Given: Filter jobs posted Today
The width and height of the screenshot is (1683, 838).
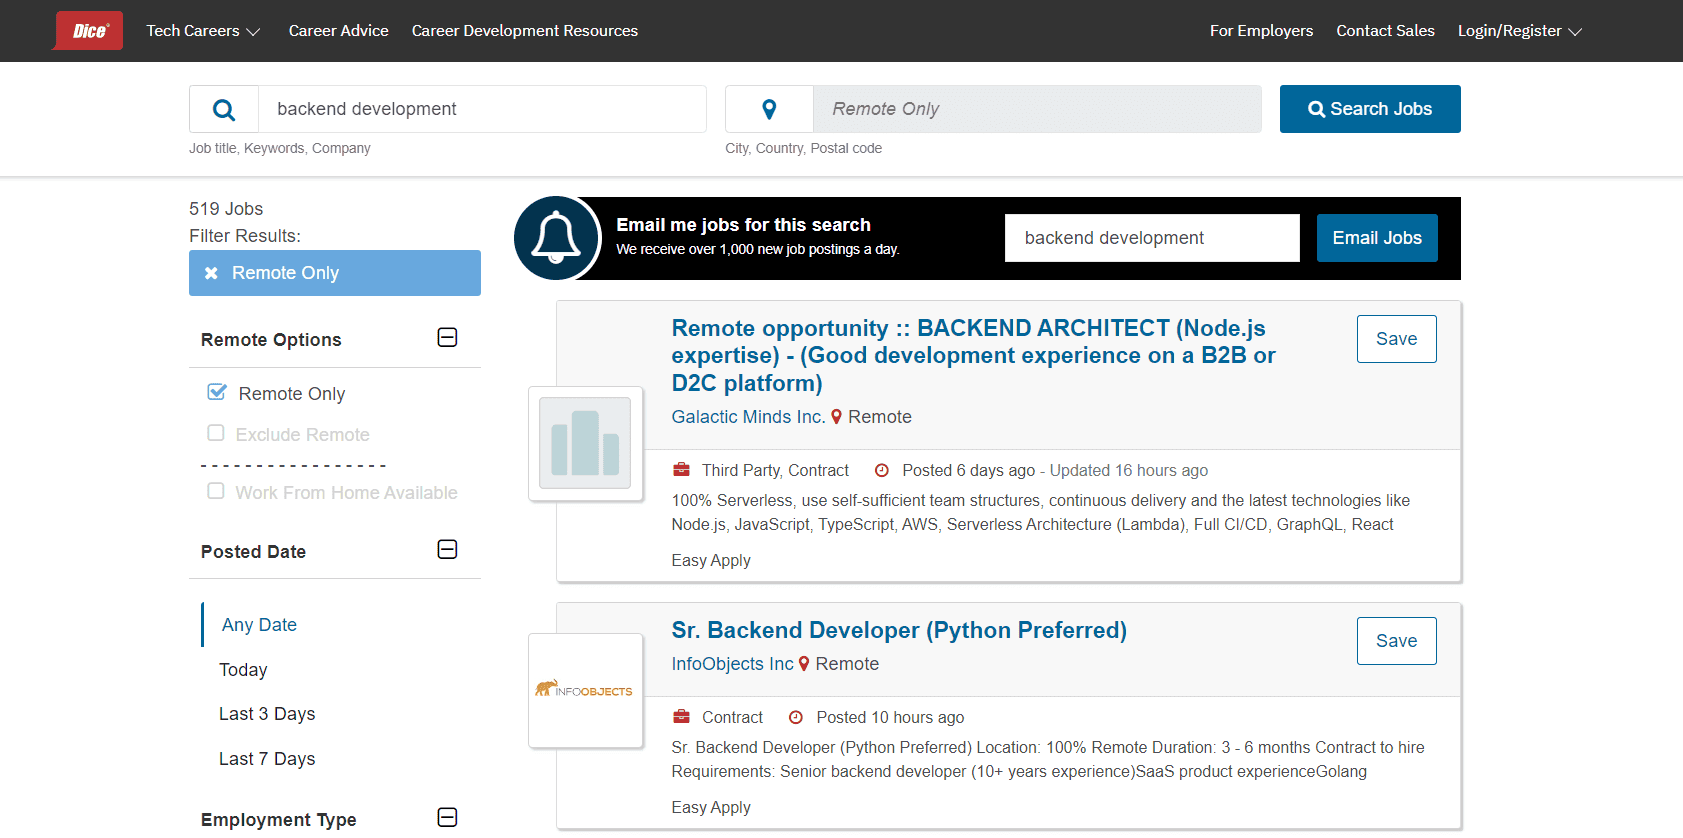Looking at the screenshot, I should [x=243, y=670].
